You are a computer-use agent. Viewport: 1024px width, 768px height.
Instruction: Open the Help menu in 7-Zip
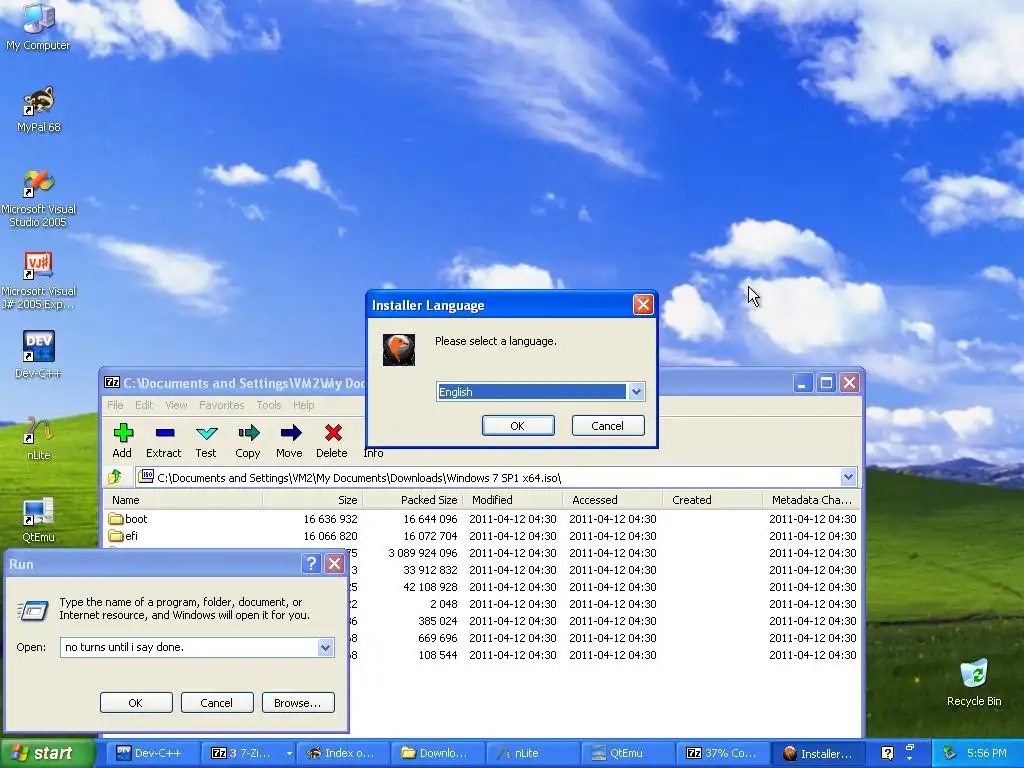click(304, 405)
